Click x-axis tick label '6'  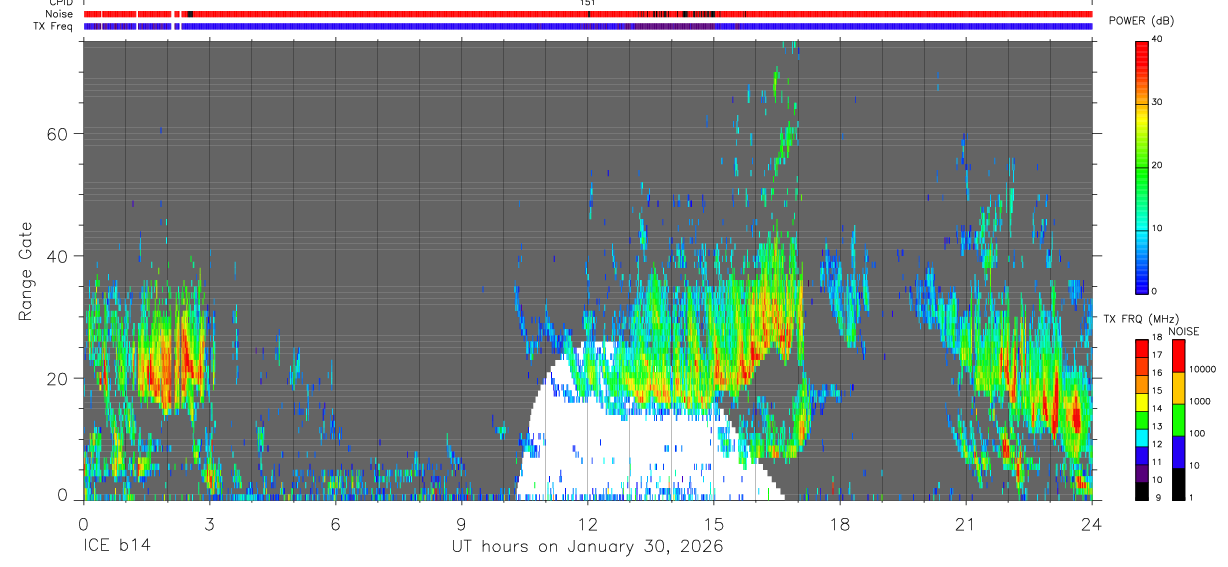pos(336,523)
